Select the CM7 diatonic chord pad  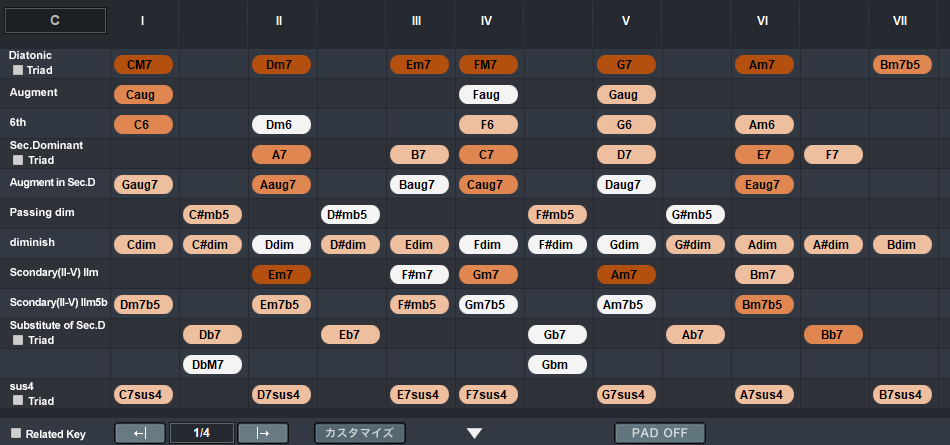(x=144, y=65)
